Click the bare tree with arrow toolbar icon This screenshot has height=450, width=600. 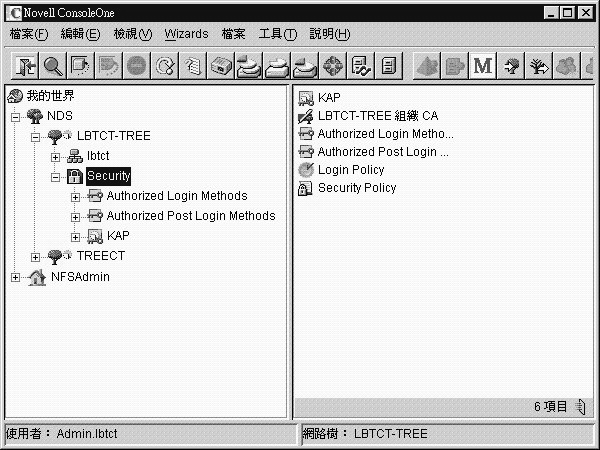(539, 66)
